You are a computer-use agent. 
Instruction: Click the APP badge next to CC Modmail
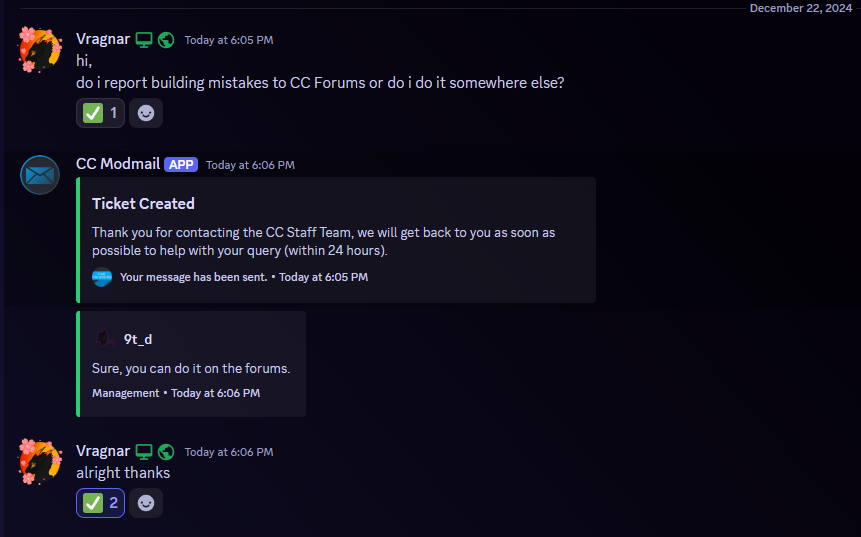[x=181, y=164]
